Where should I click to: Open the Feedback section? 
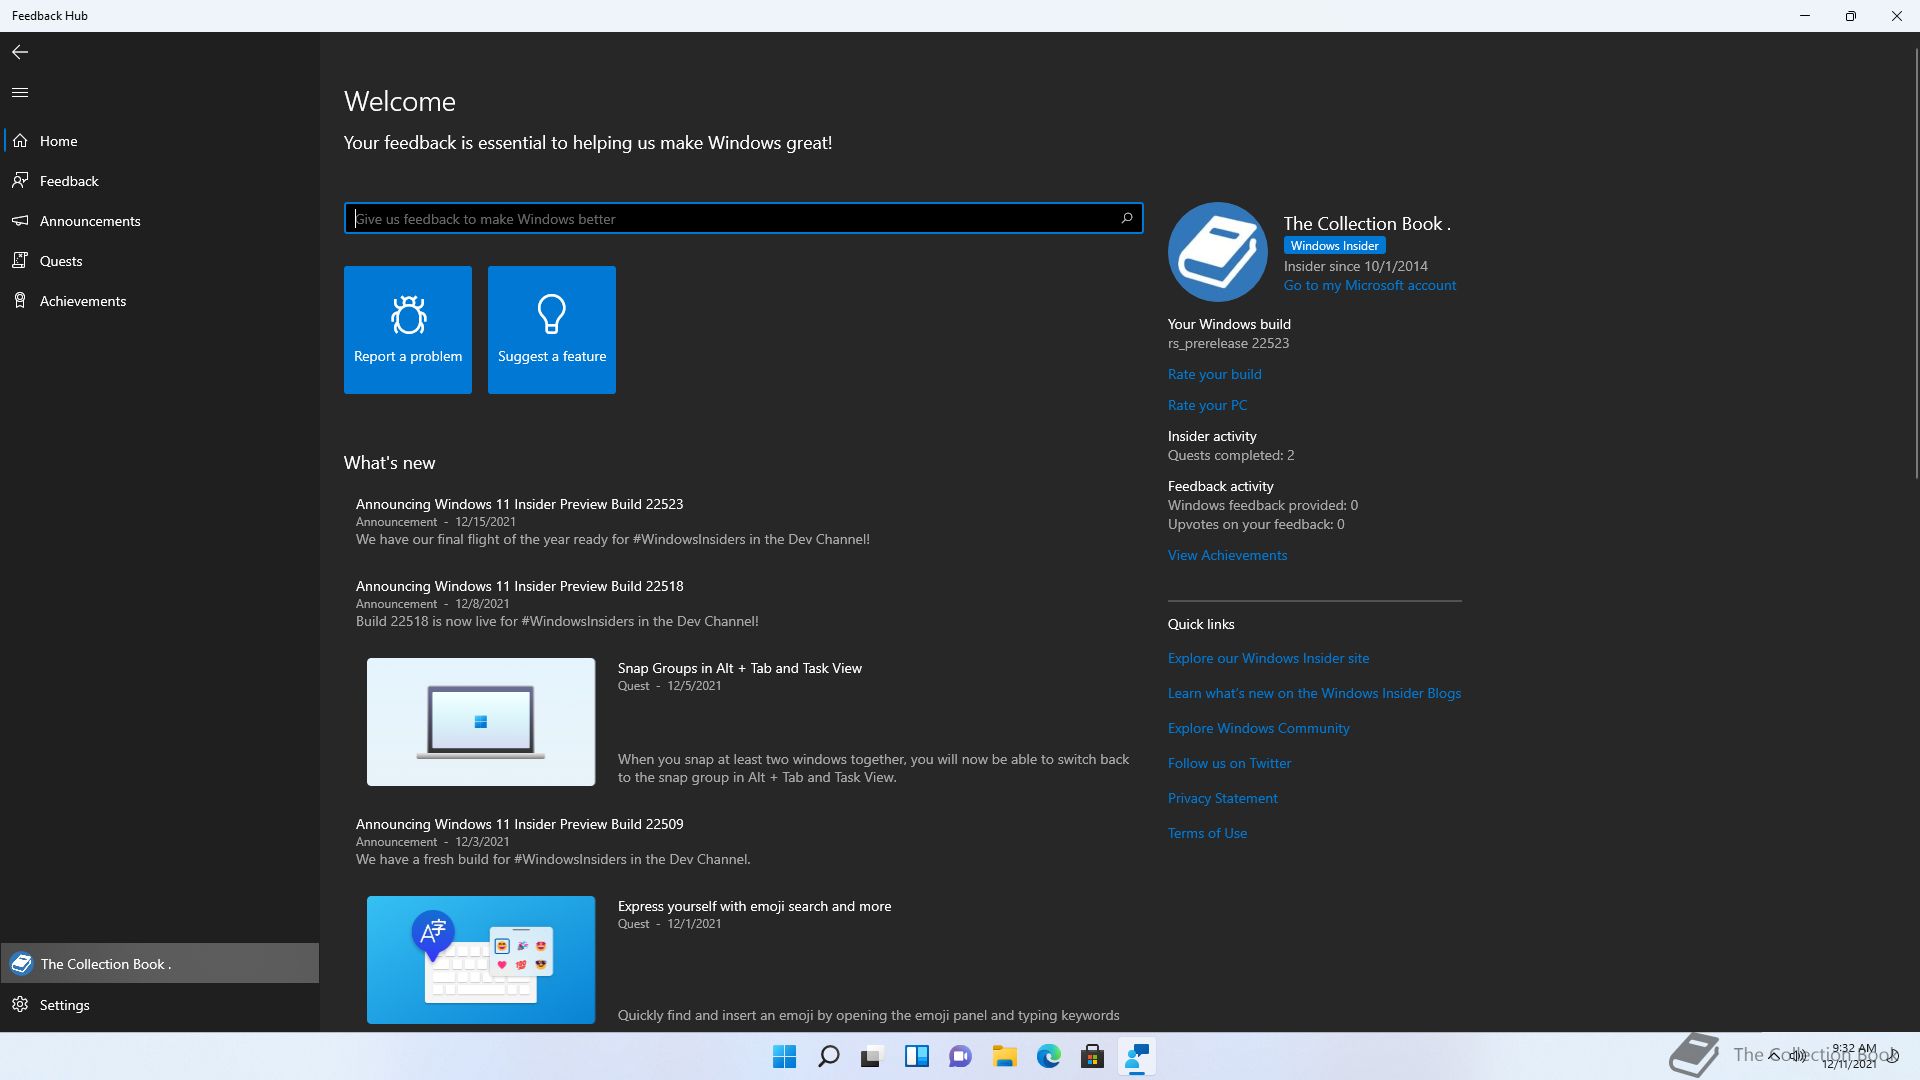tap(160, 181)
